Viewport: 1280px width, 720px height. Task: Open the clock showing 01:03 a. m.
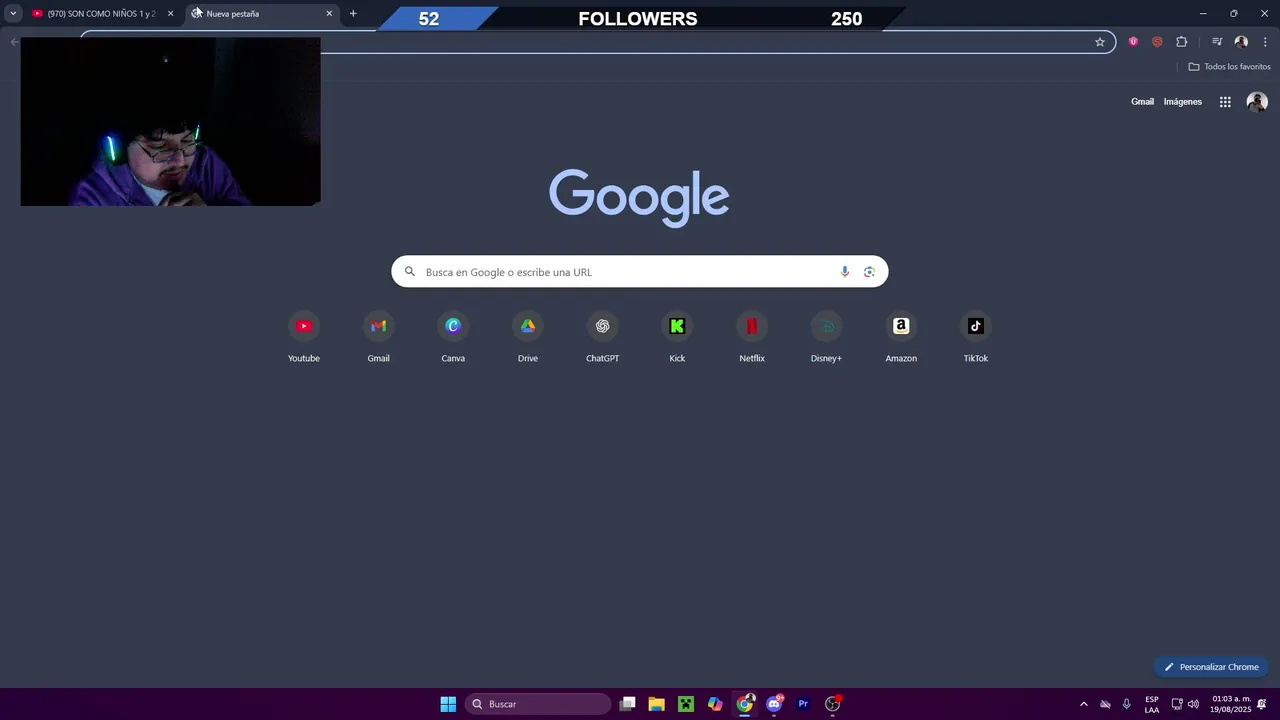1231,704
